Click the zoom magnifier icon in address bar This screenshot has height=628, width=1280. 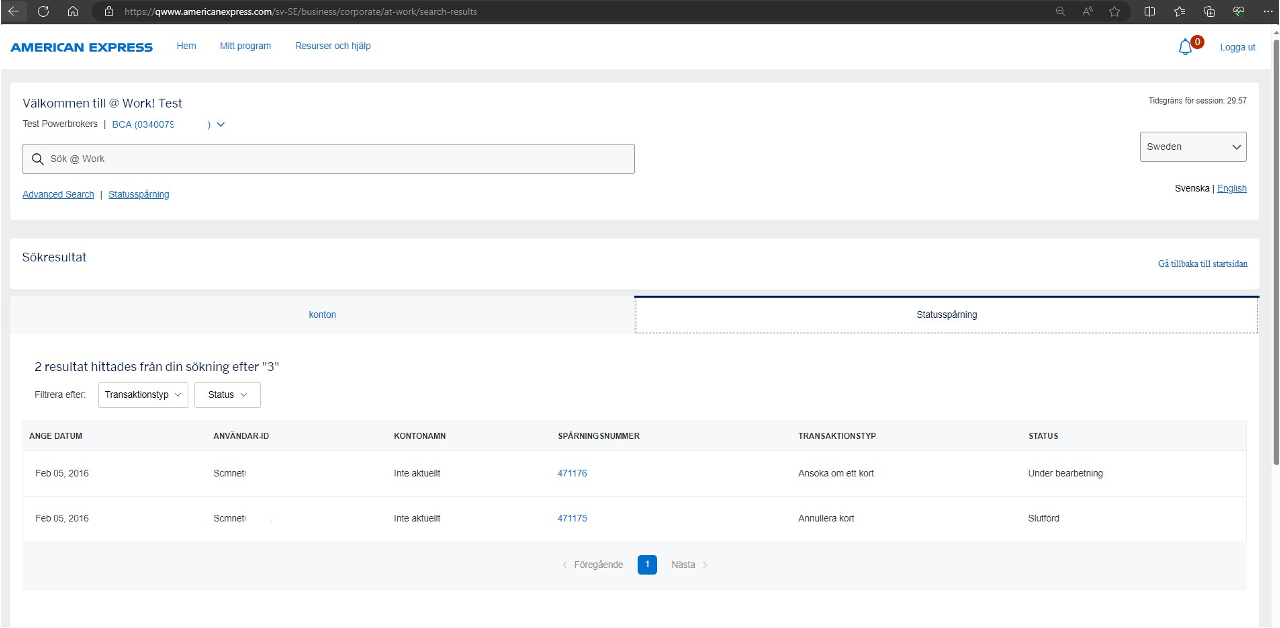[x=1060, y=11]
